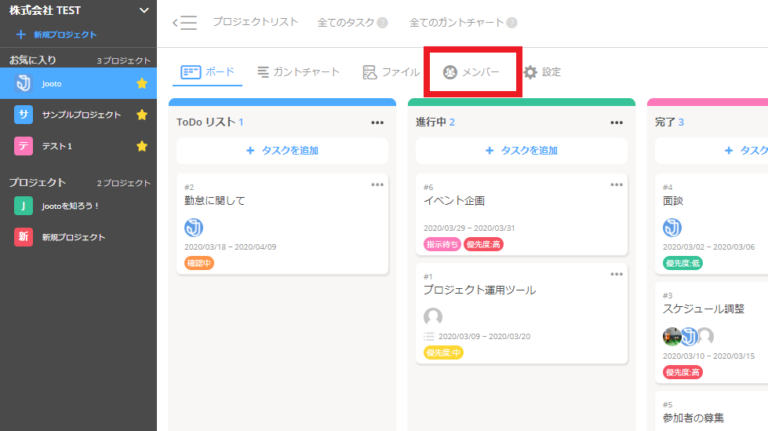768x431 pixels.
Task: Click the 完了 column title
Action: point(665,122)
